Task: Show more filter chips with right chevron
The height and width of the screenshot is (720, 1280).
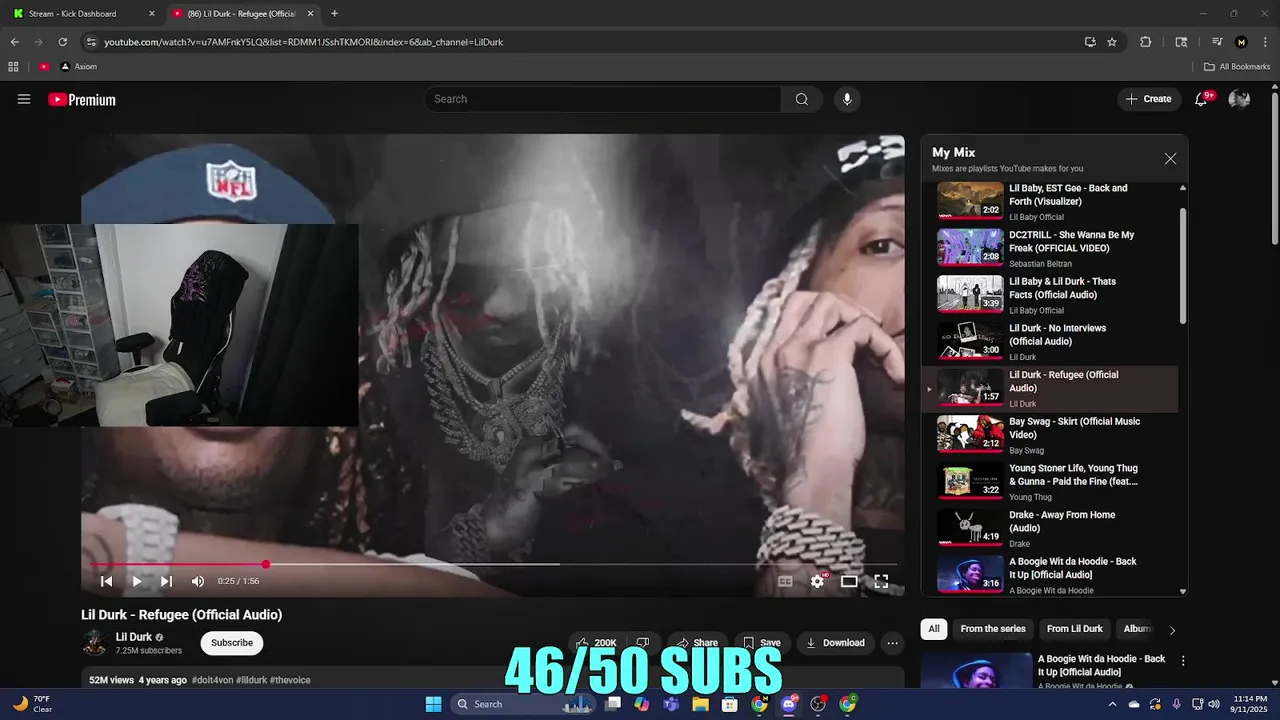Action: [x=1172, y=630]
